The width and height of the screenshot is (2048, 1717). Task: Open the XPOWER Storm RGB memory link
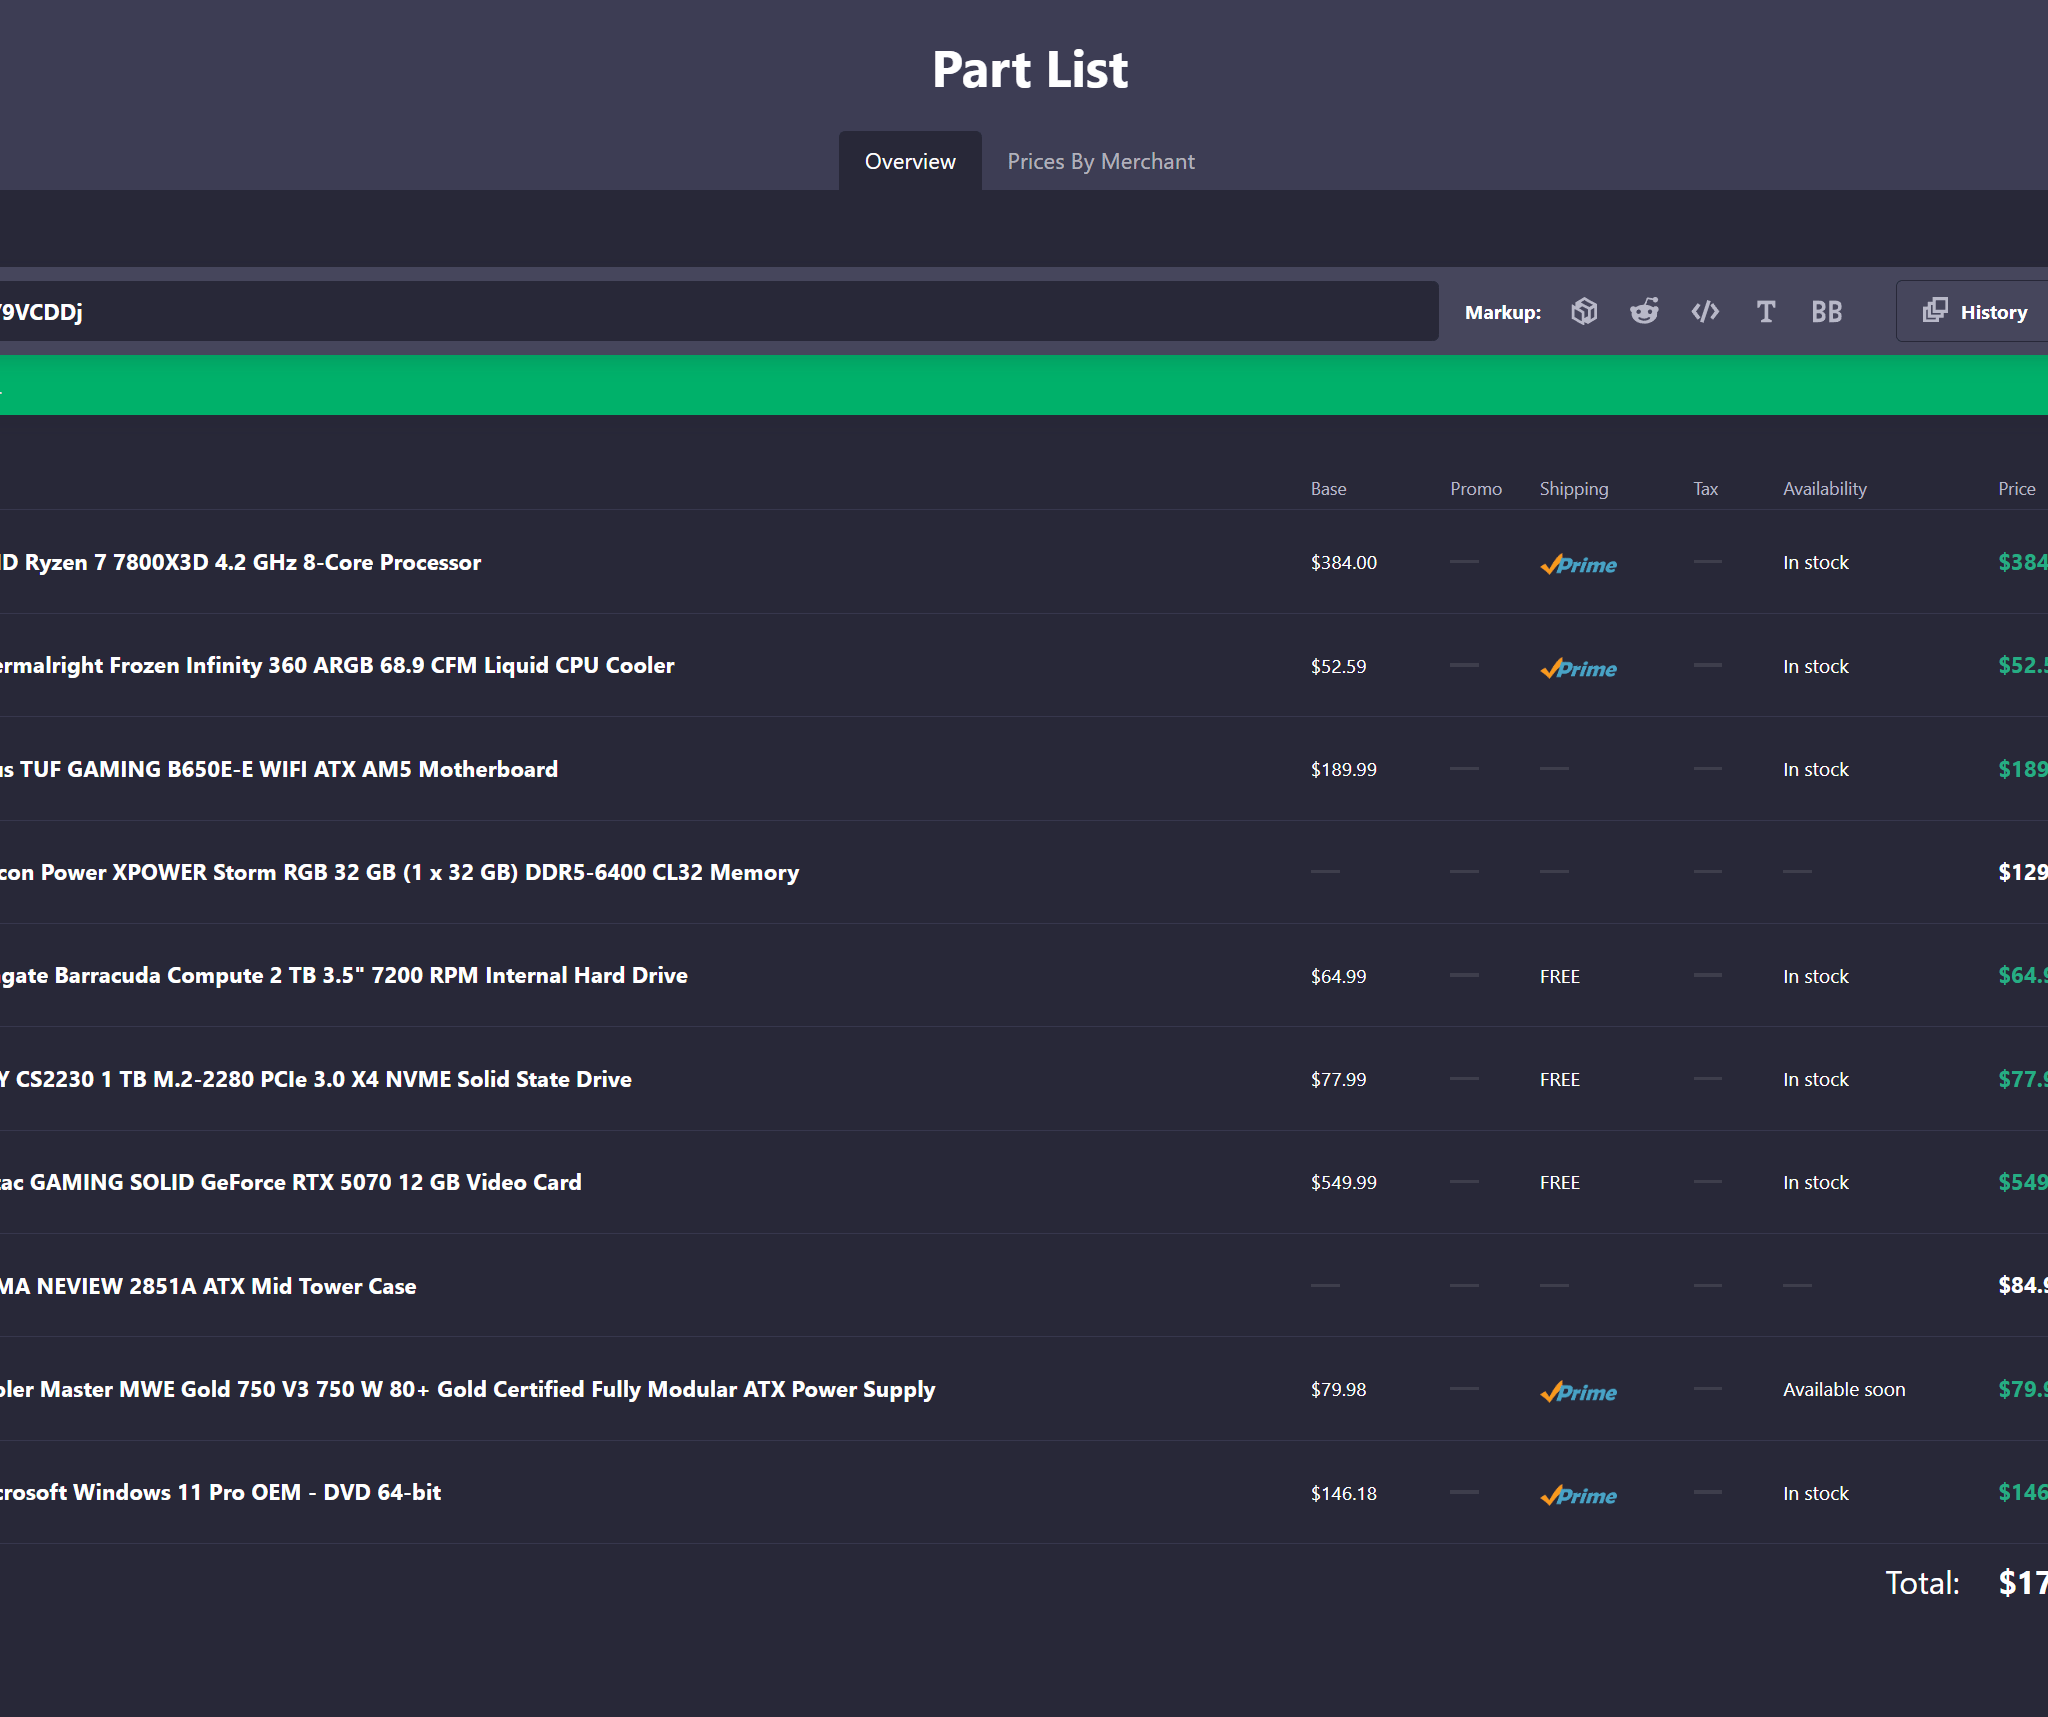400,872
